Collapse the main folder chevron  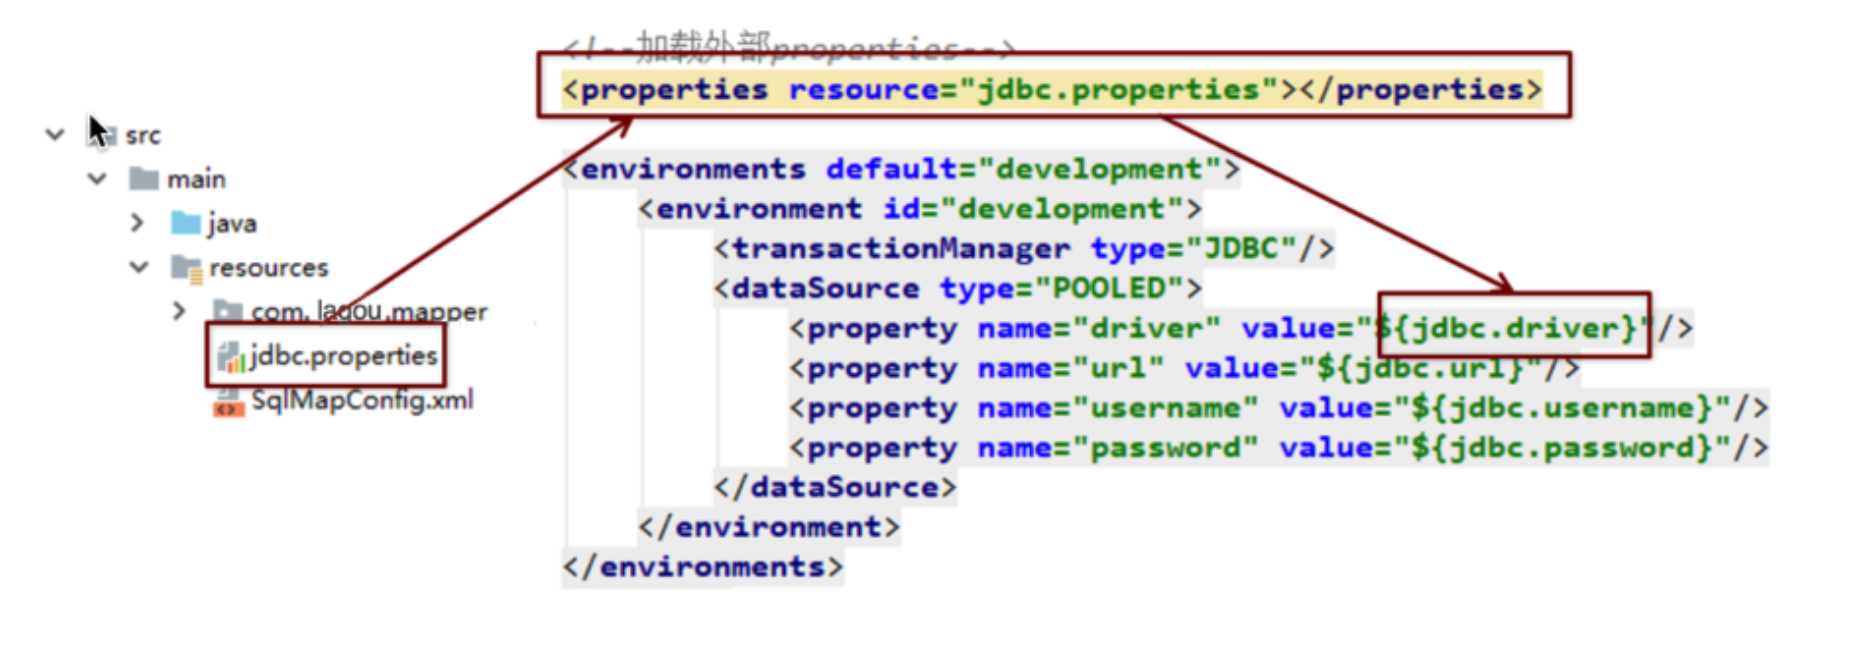(x=97, y=179)
